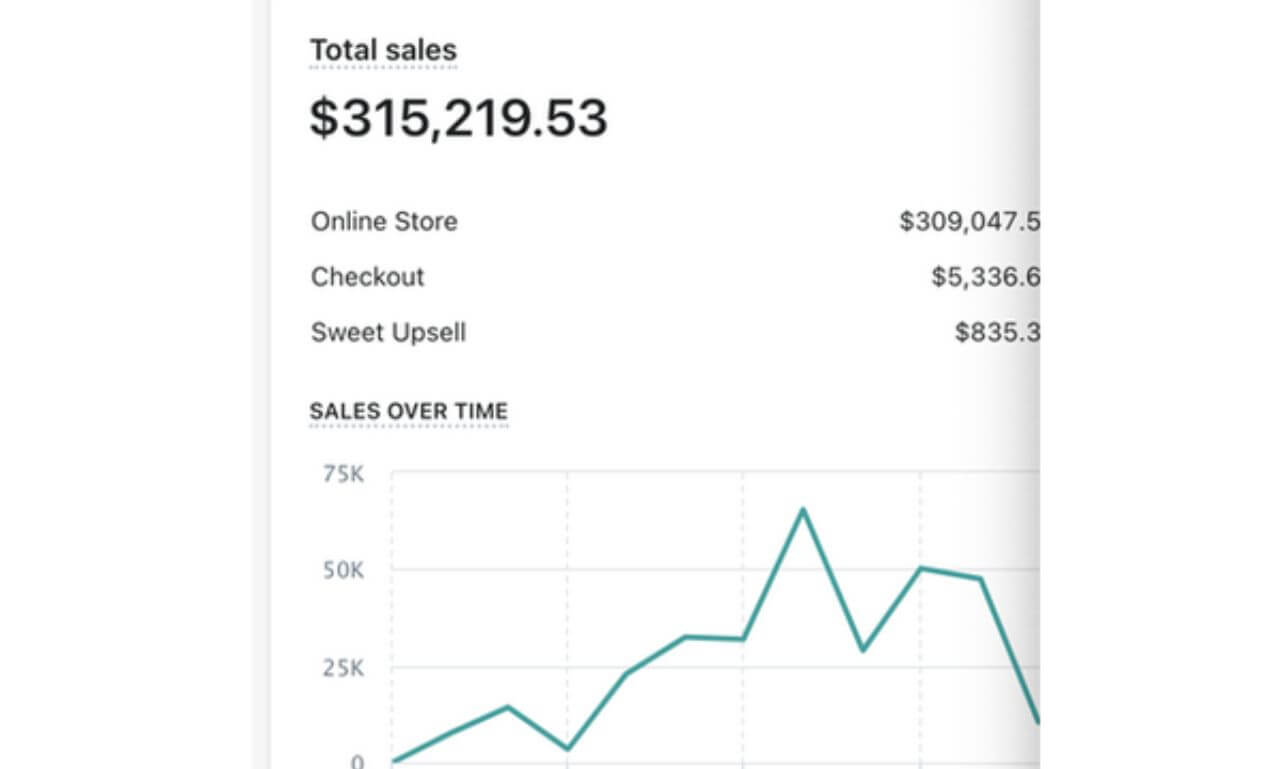Click the highest peak of the sales line

[802, 510]
